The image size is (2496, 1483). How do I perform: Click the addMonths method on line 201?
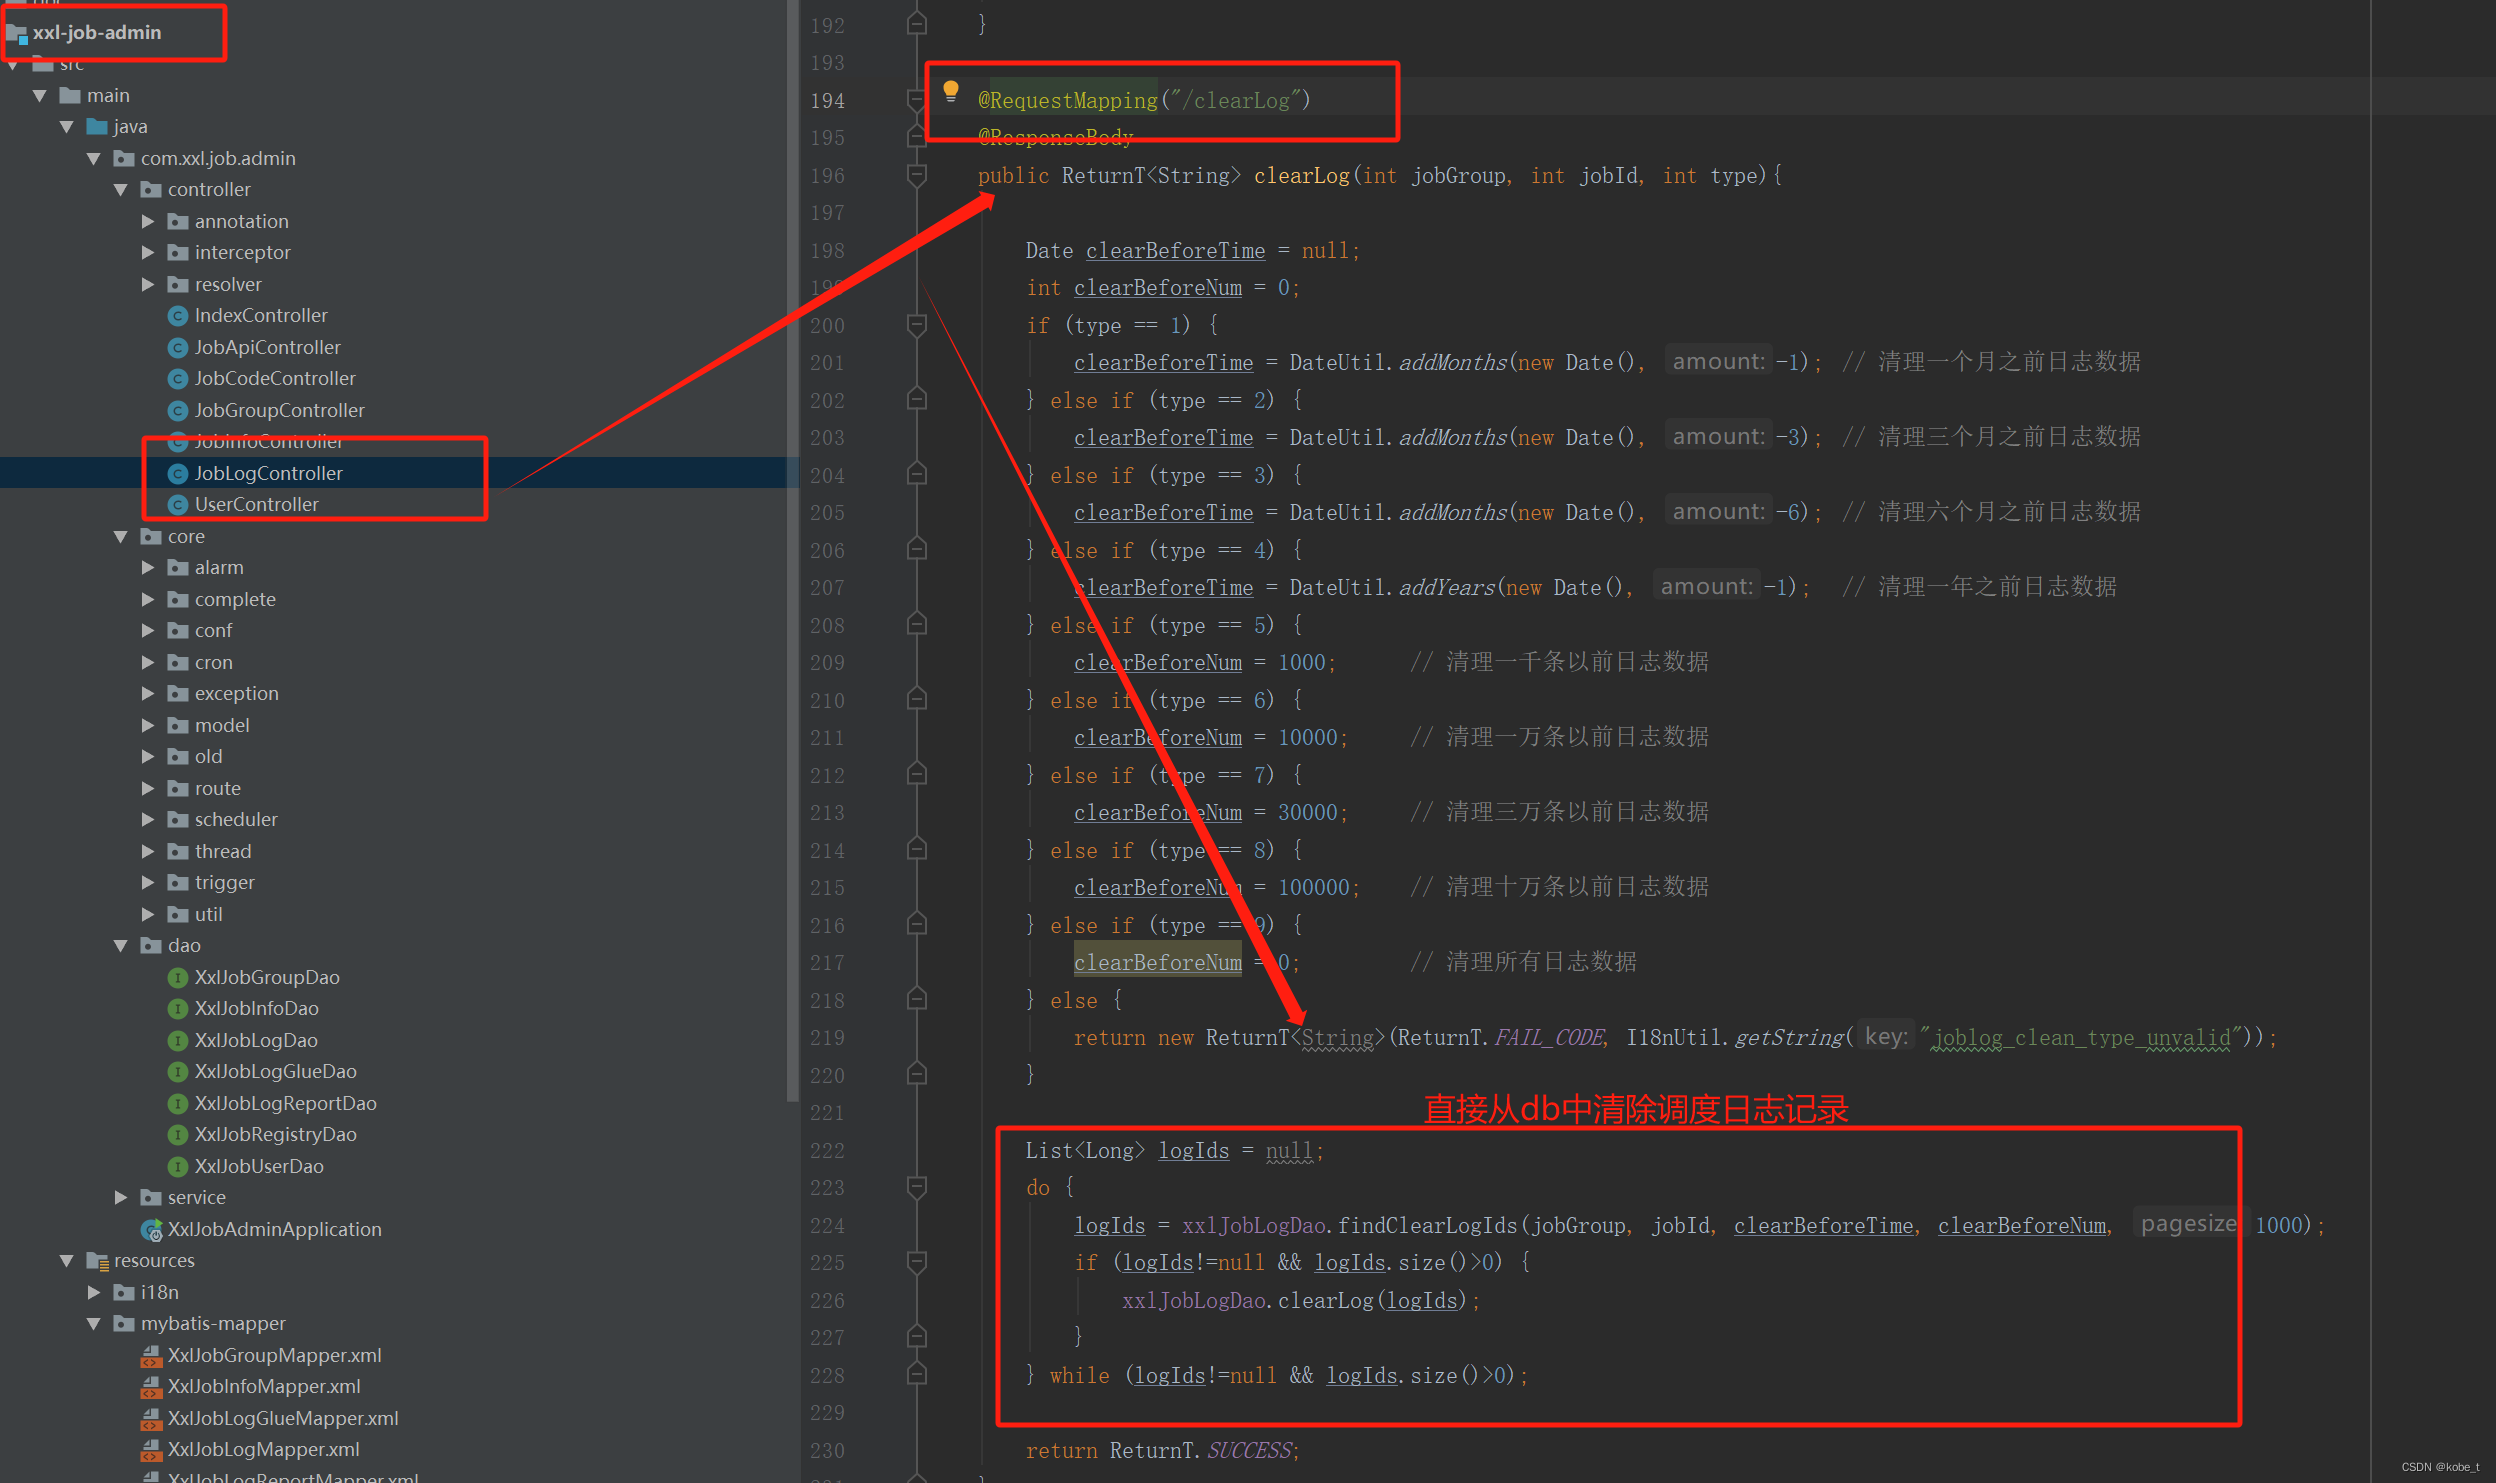(x=1452, y=362)
